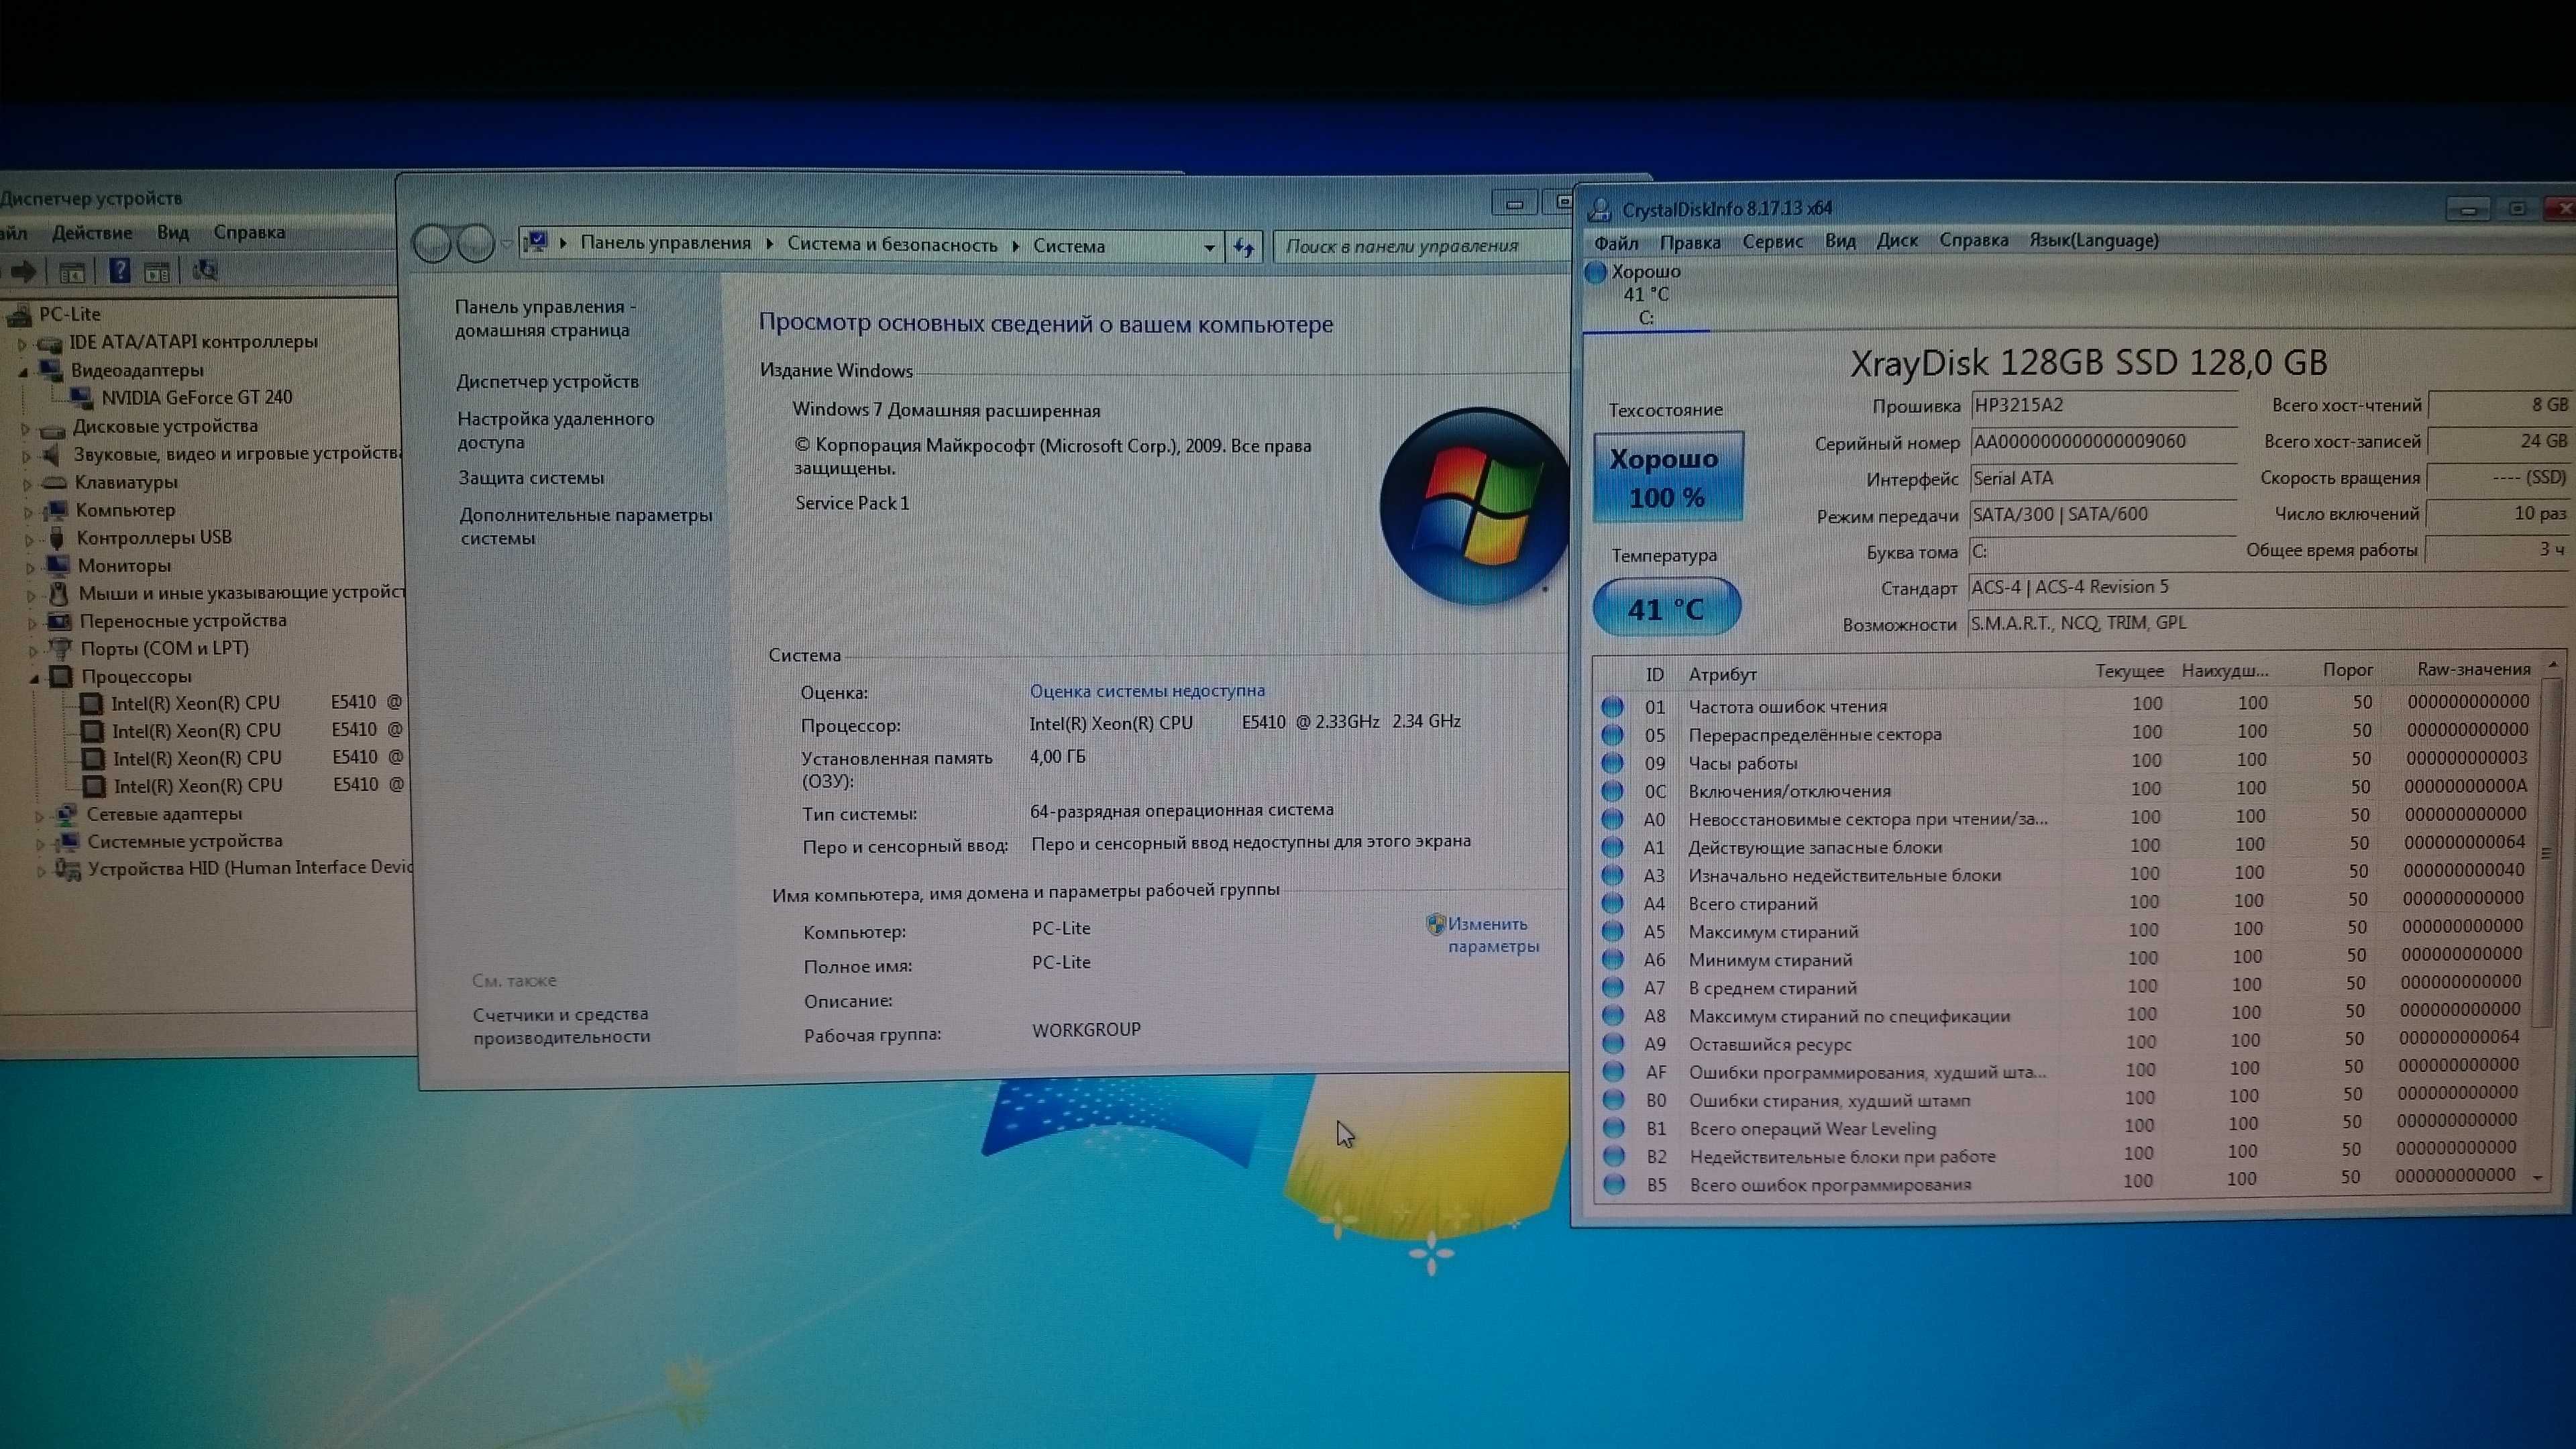This screenshot has height=1449, width=2576.
Task: Click the 41 °C temperature button
Action: tap(1666, 607)
